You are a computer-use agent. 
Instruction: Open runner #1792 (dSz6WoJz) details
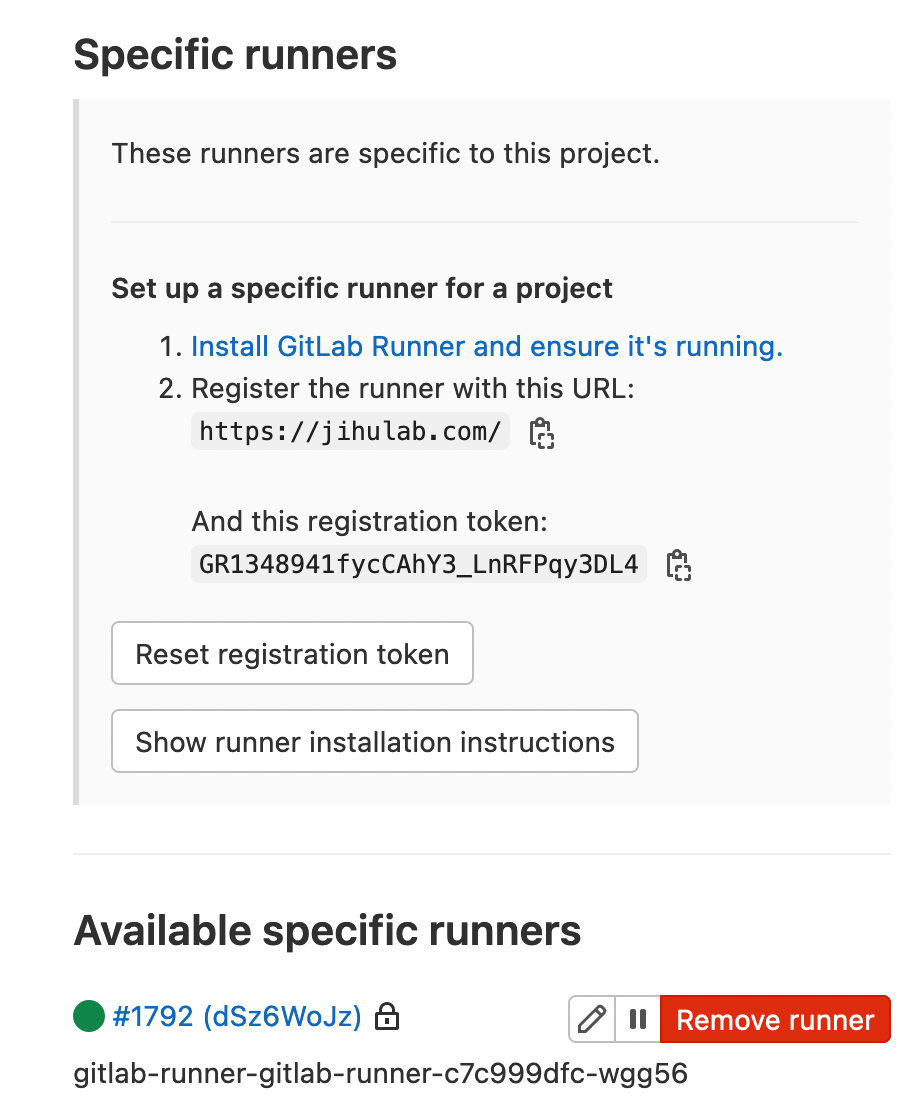(236, 1017)
